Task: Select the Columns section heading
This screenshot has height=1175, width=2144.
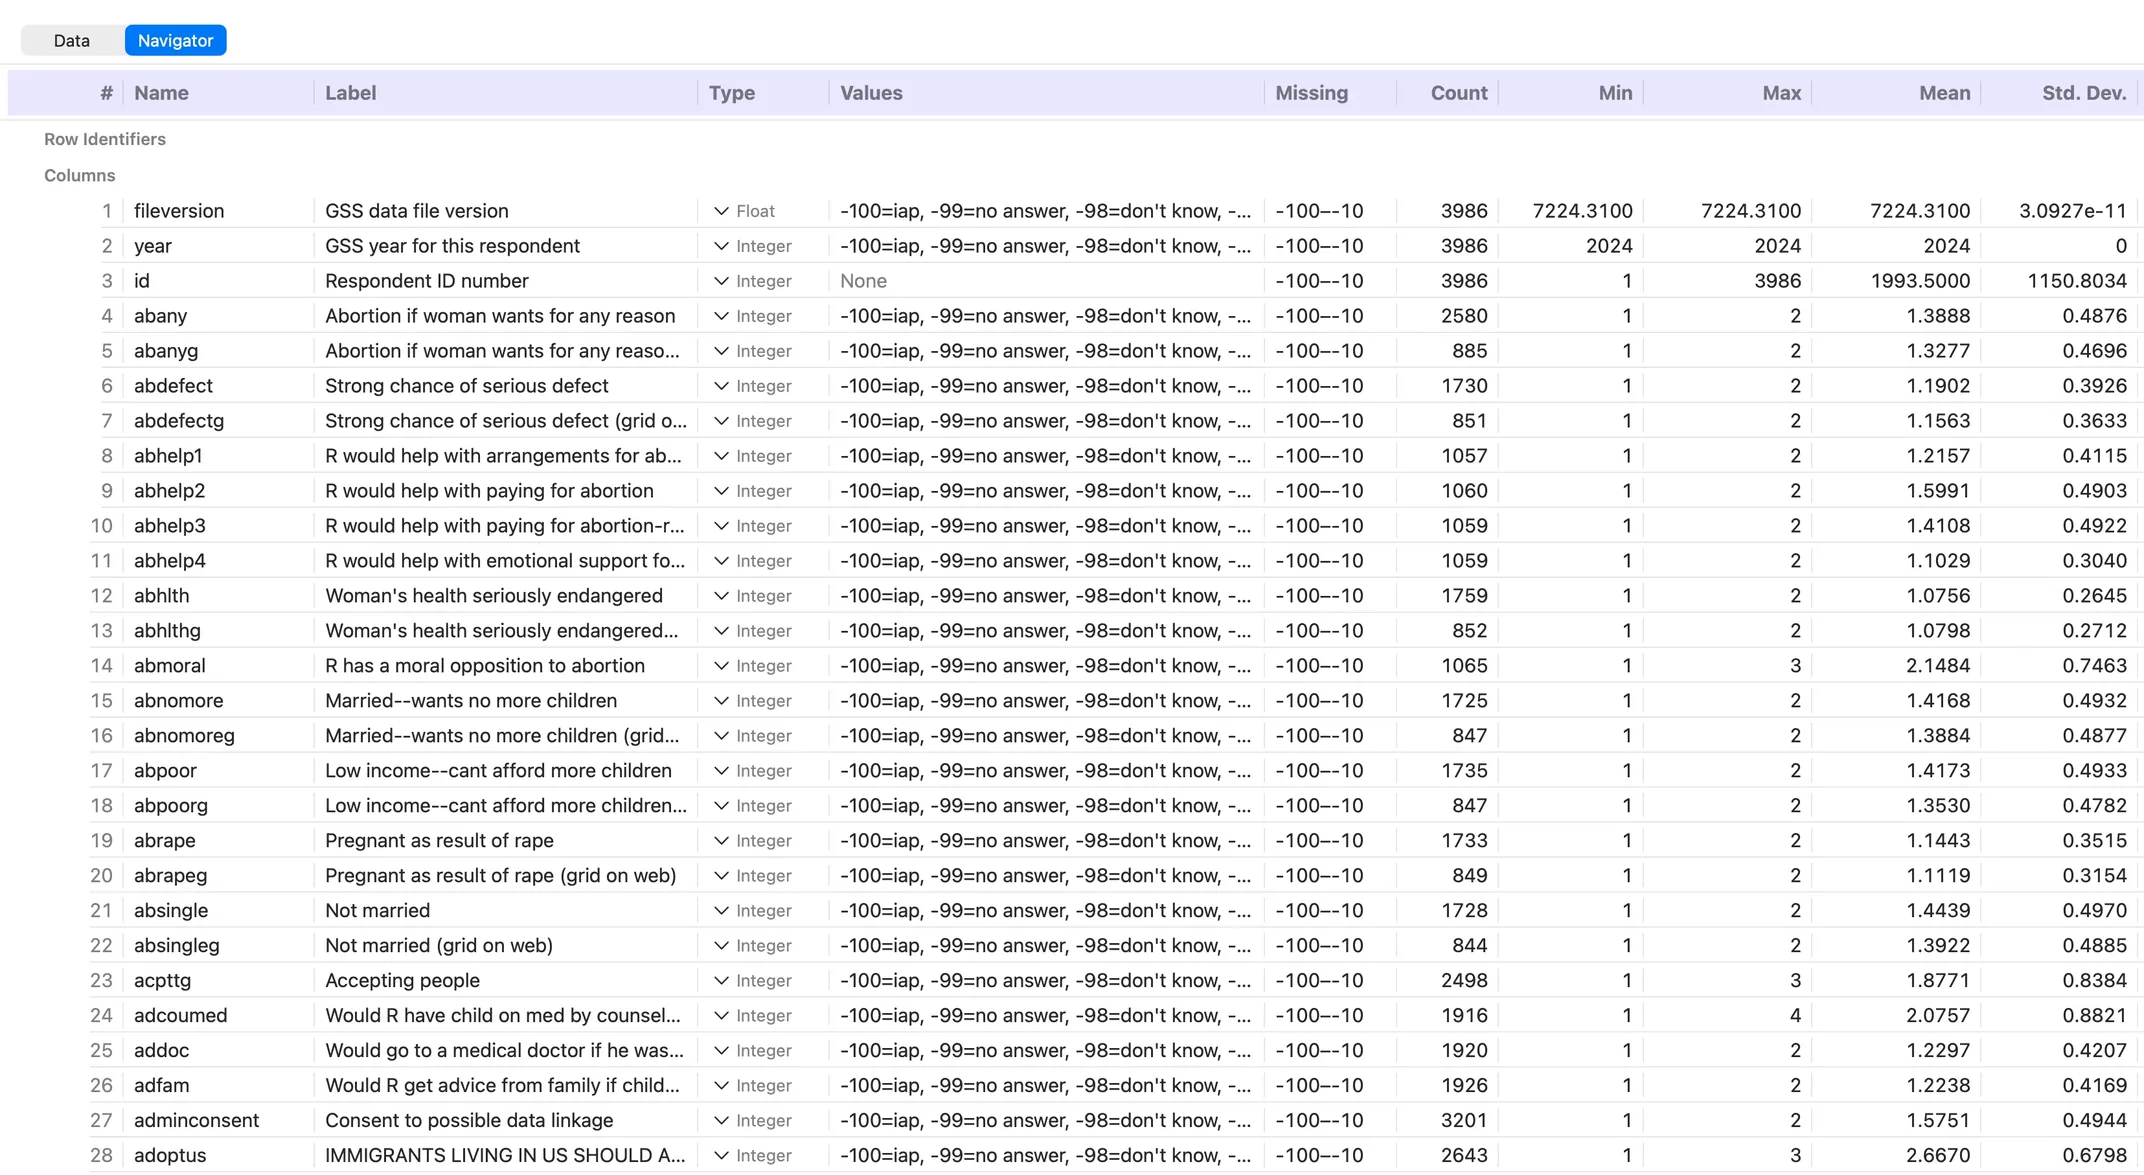Action: click(79, 175)
